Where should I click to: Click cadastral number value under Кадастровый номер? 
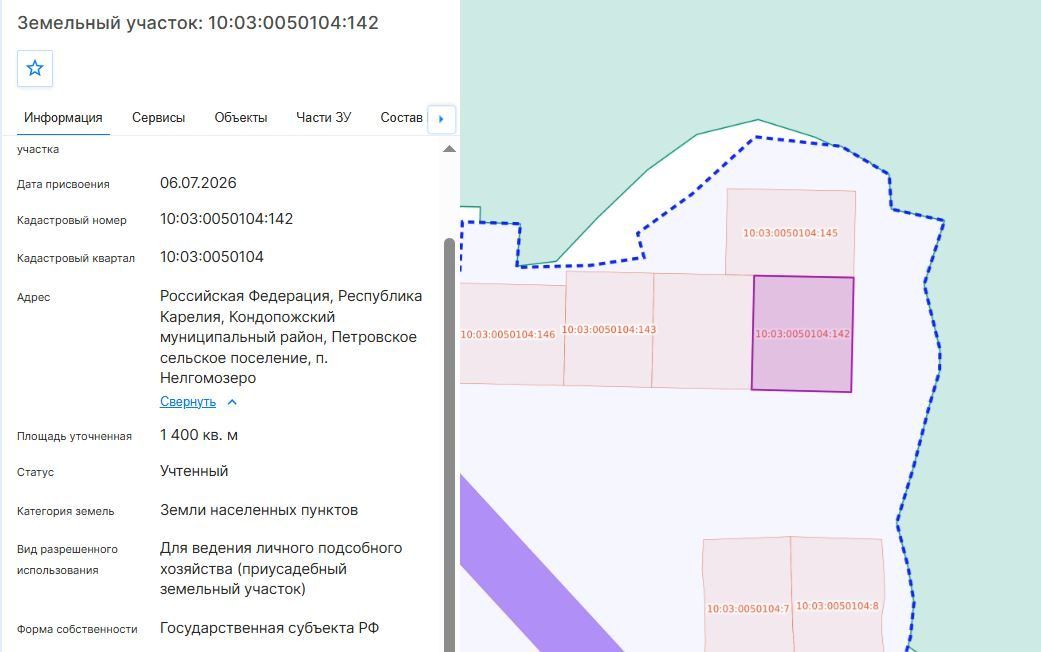click(226, 218)
